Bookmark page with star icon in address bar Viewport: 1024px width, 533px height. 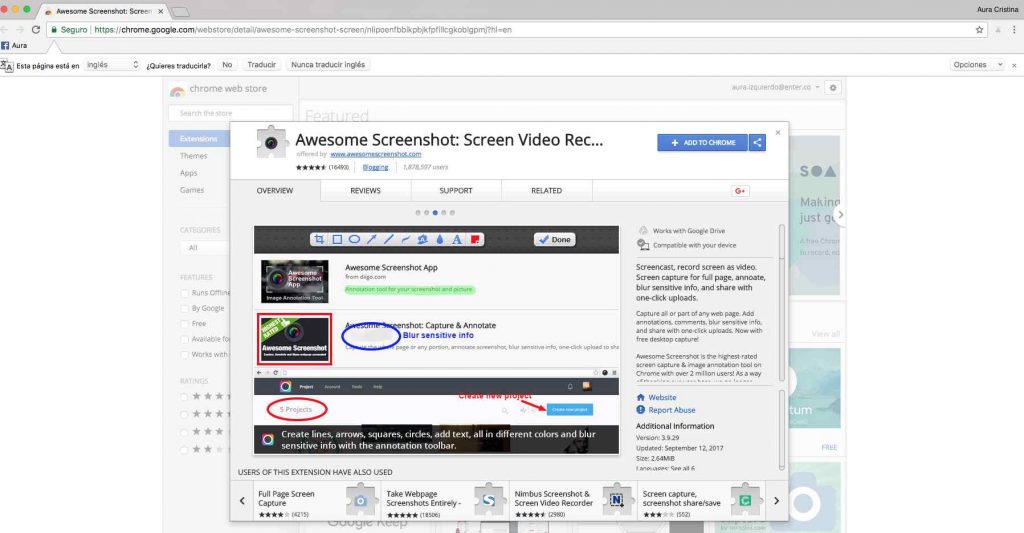click(x=979, y=29)
